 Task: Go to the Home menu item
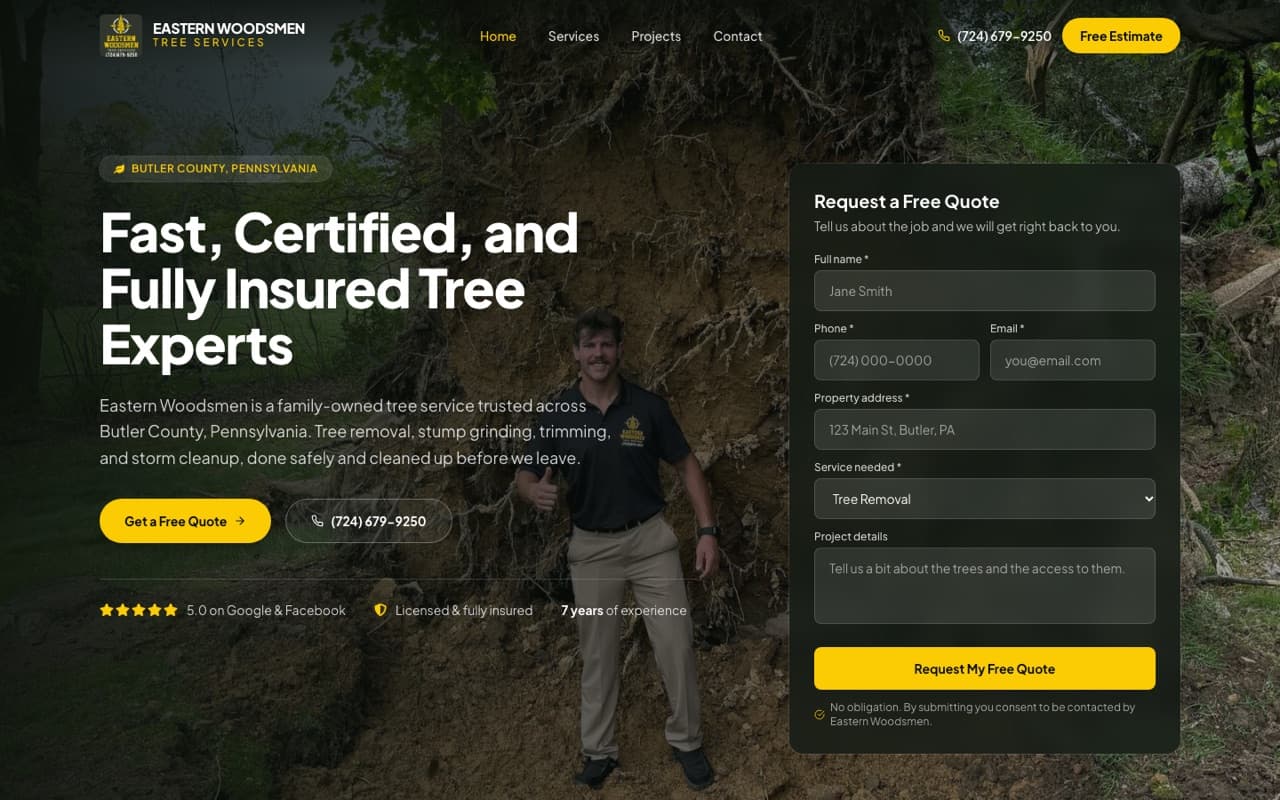[x=498, y=36]
